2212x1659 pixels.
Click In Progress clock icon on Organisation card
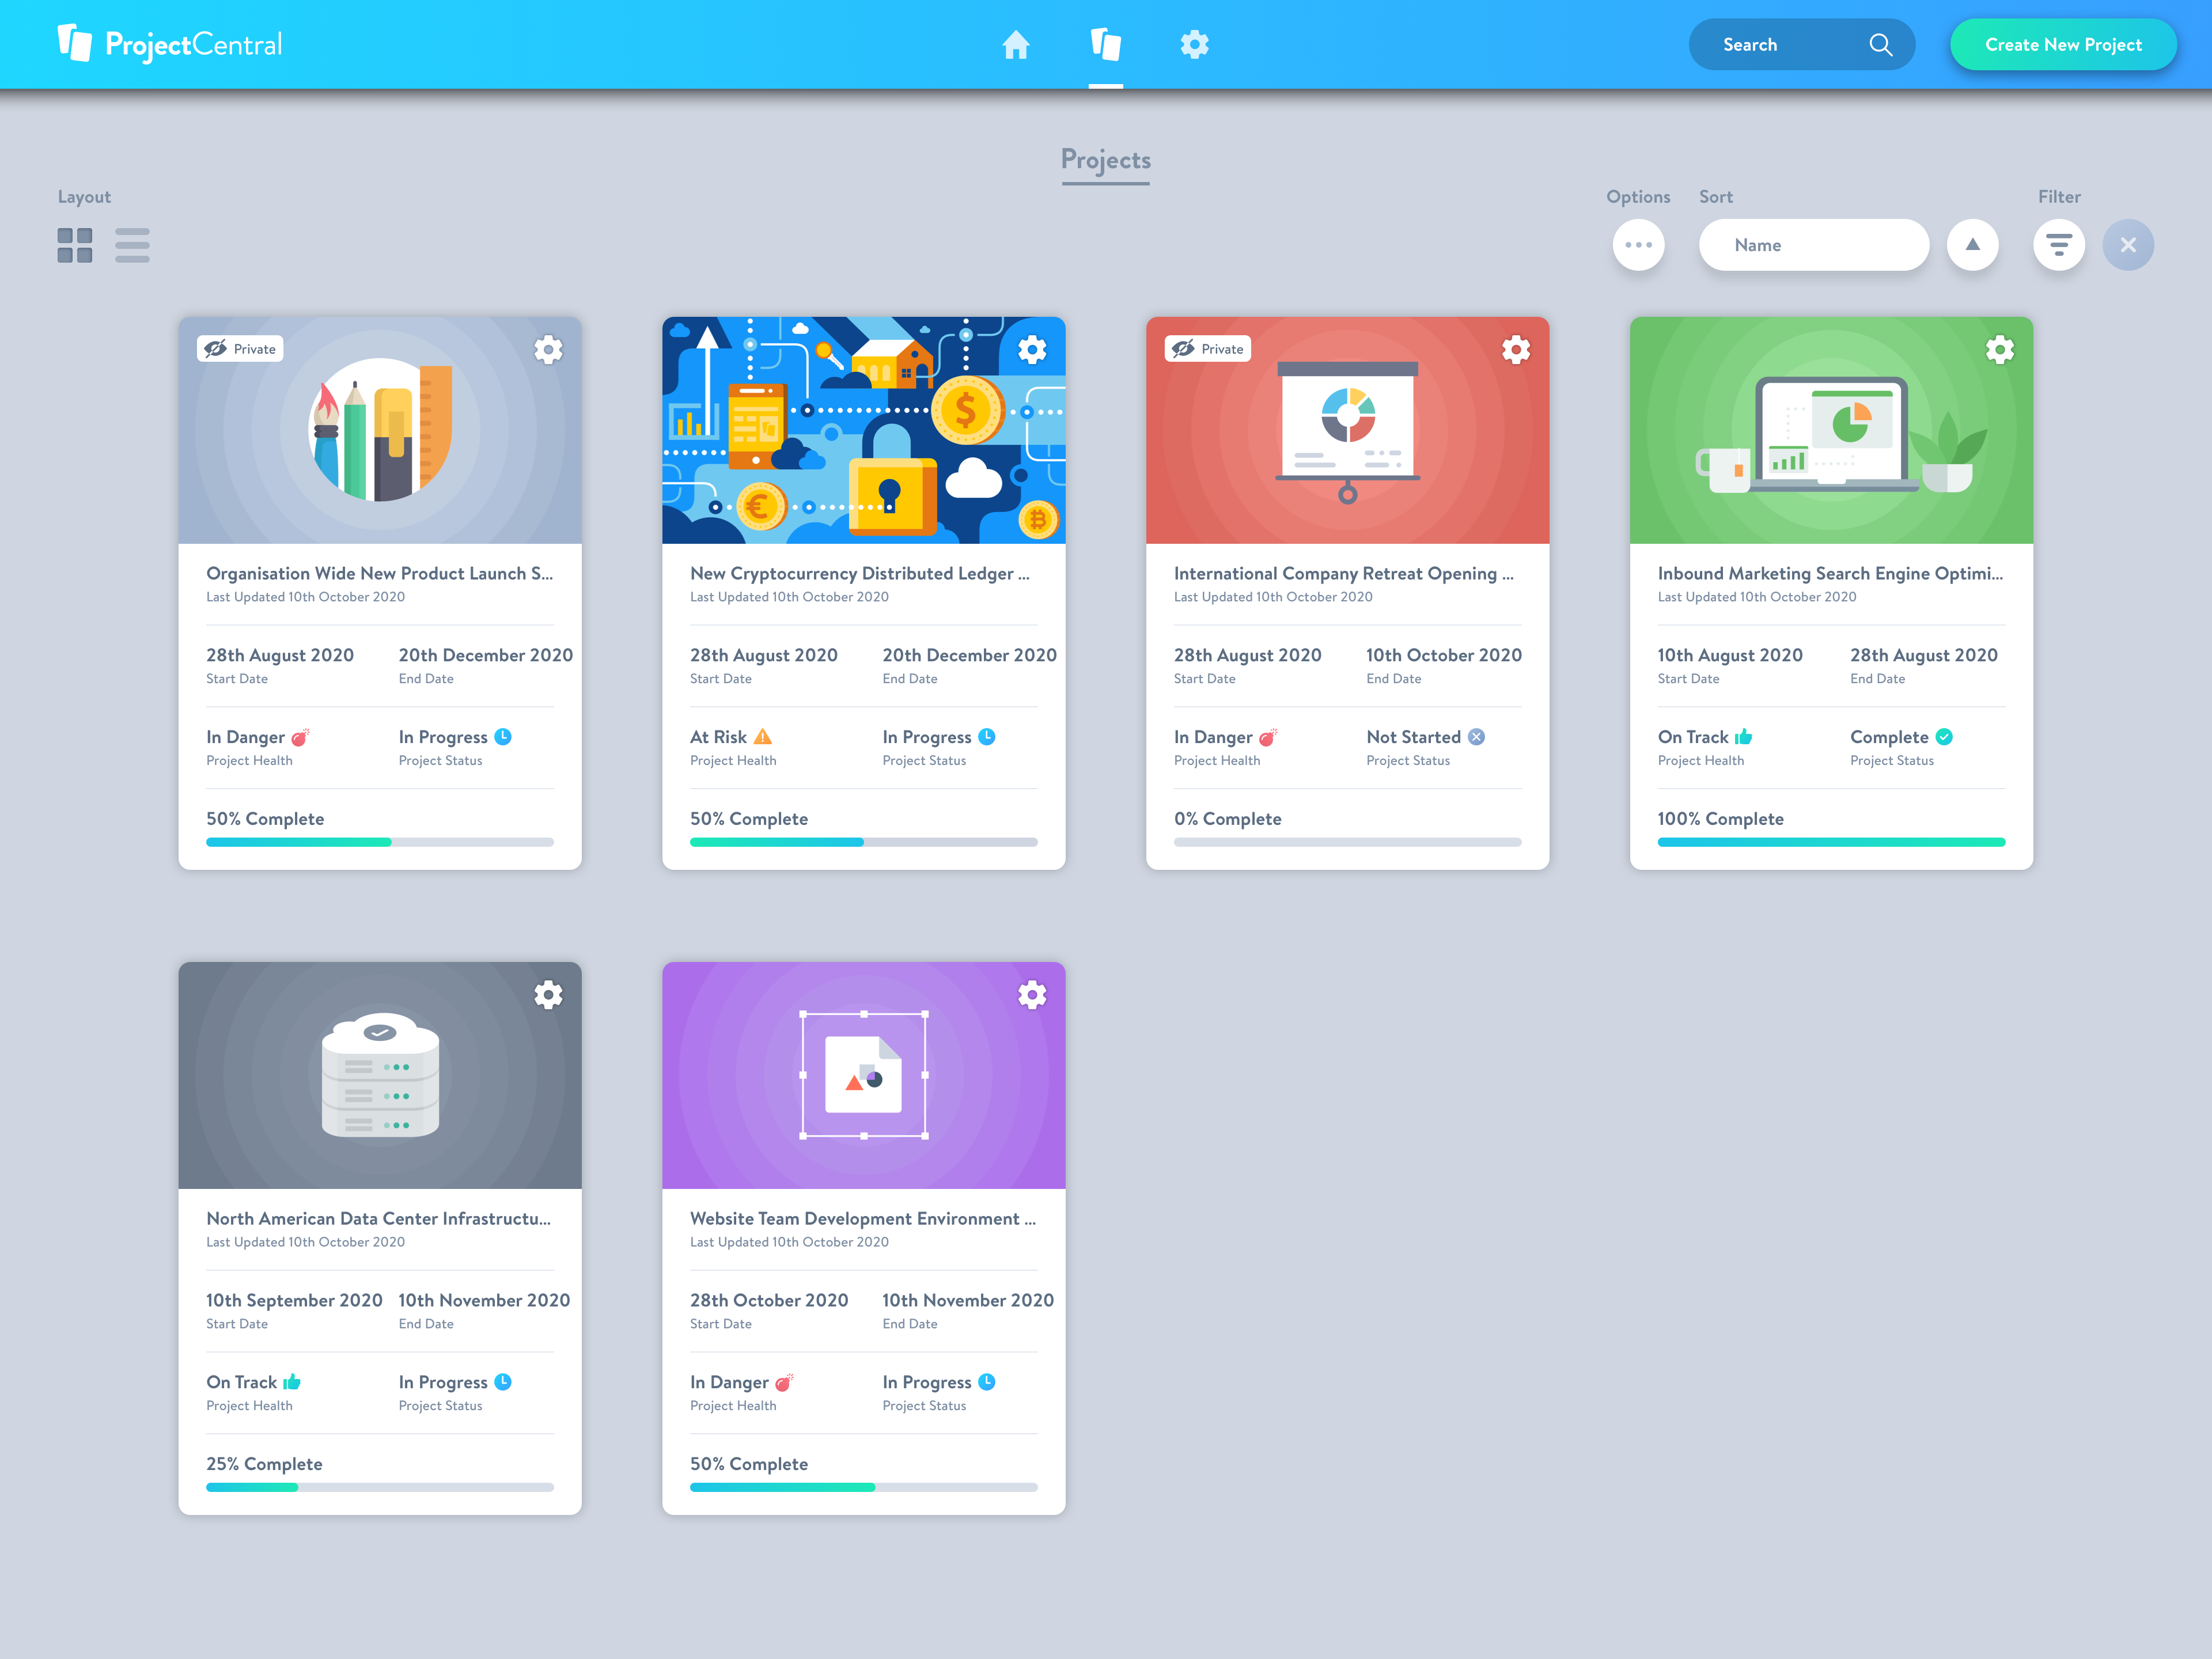click(503, 737)
